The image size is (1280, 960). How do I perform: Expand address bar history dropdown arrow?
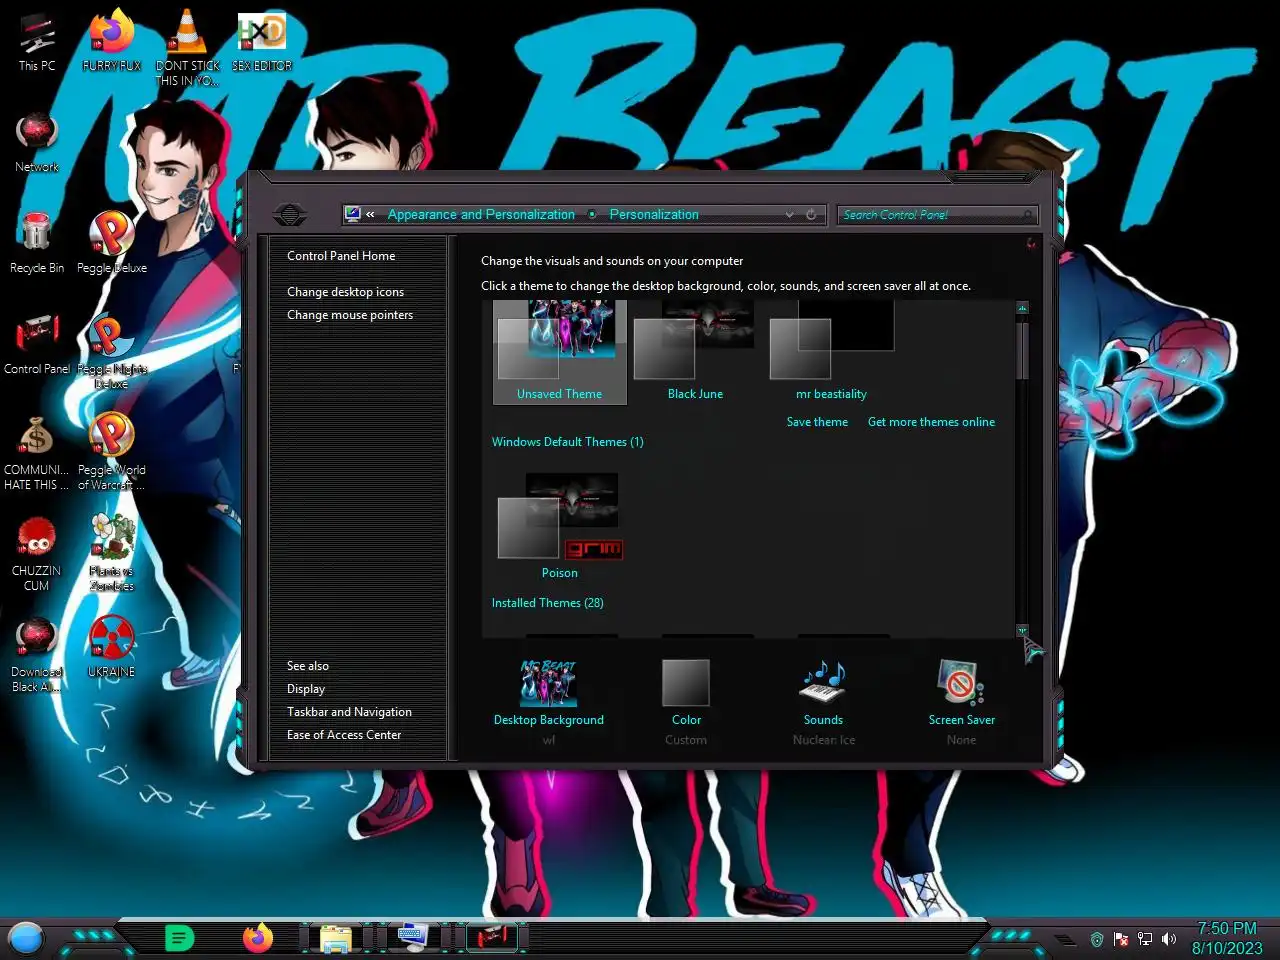tap(789, 214)
